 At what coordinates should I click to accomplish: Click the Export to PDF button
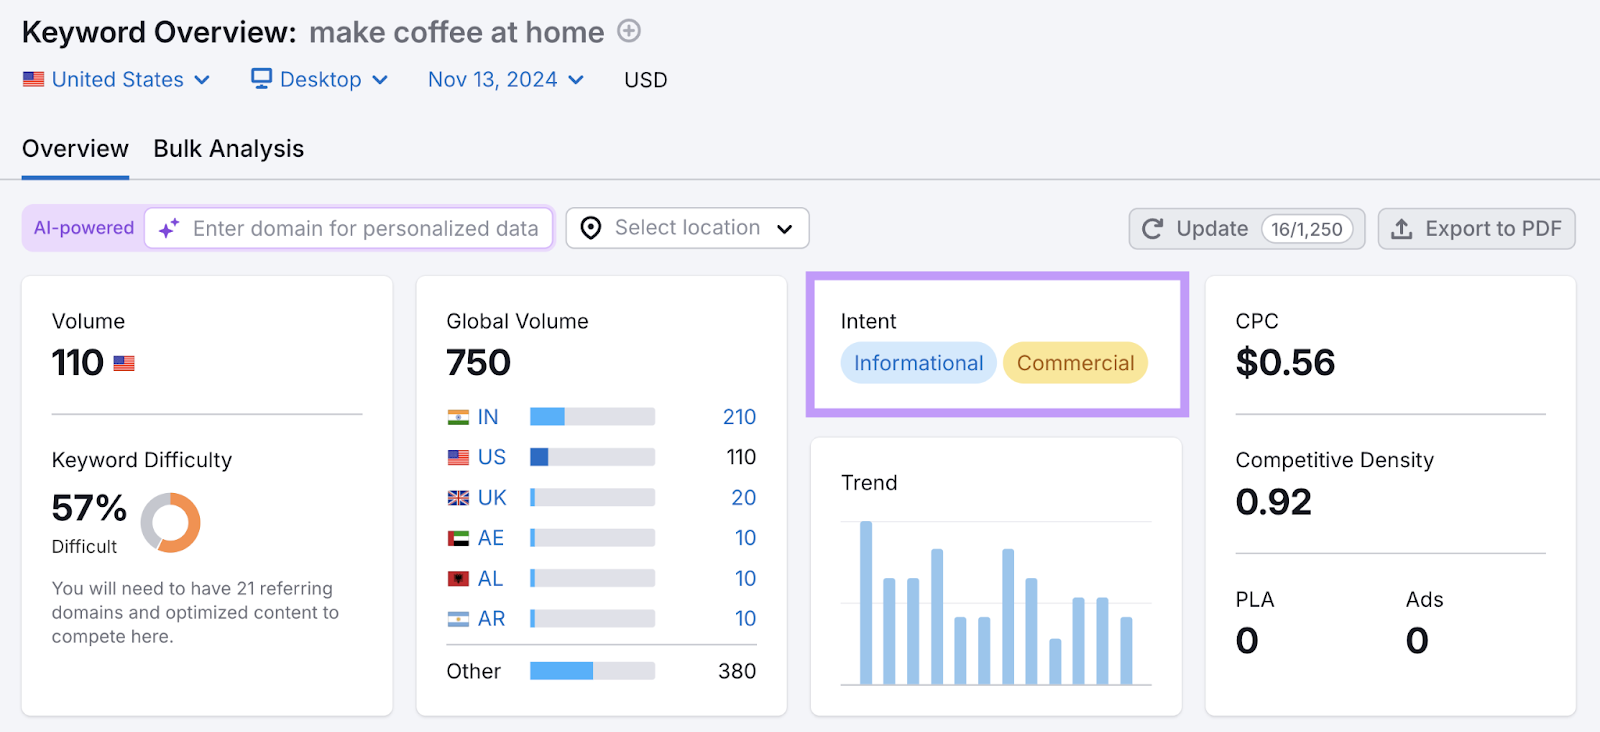click(1476, 229)
